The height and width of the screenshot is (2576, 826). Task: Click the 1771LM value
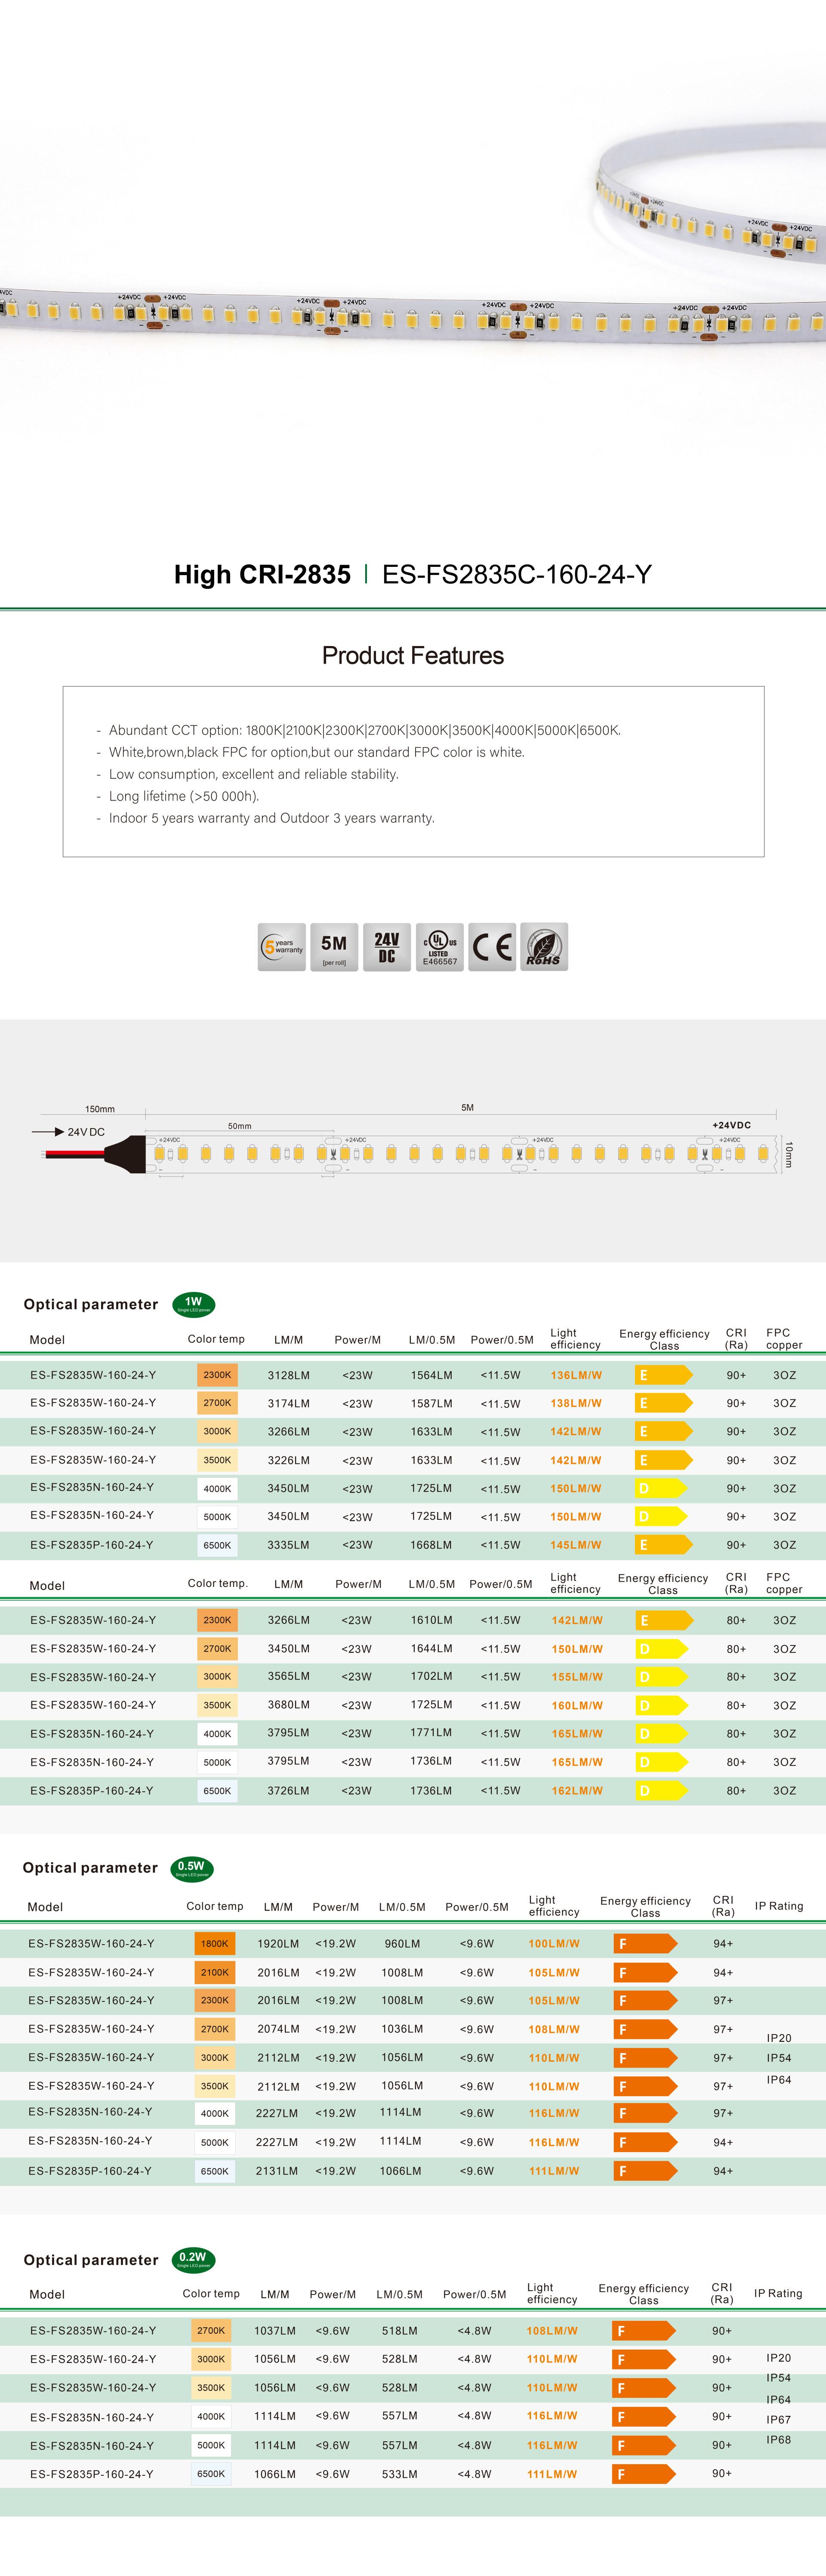431,1732
